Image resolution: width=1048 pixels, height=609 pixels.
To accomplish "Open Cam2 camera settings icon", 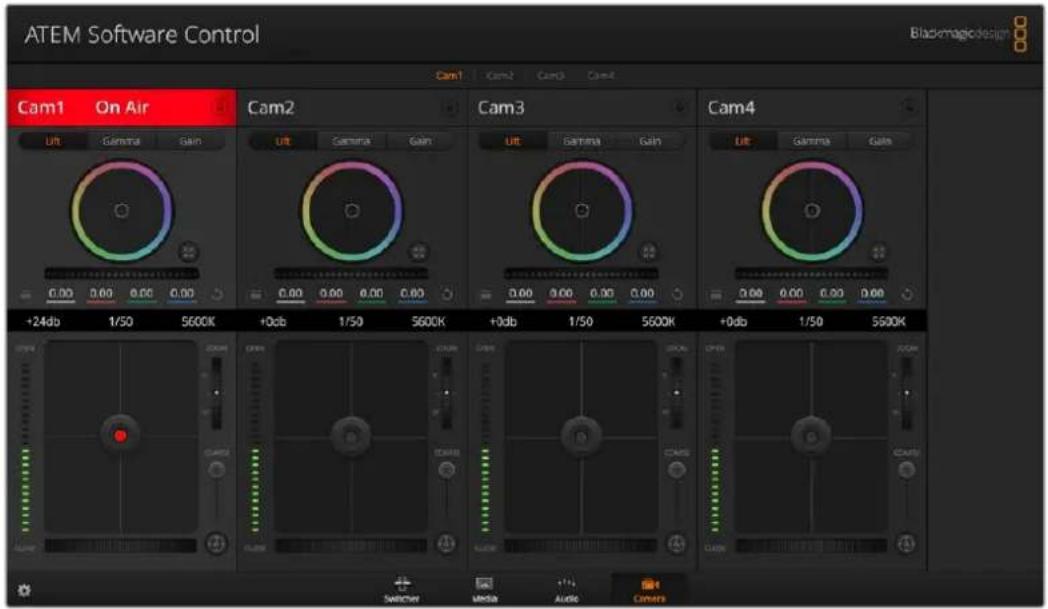I will coord(255,295).
